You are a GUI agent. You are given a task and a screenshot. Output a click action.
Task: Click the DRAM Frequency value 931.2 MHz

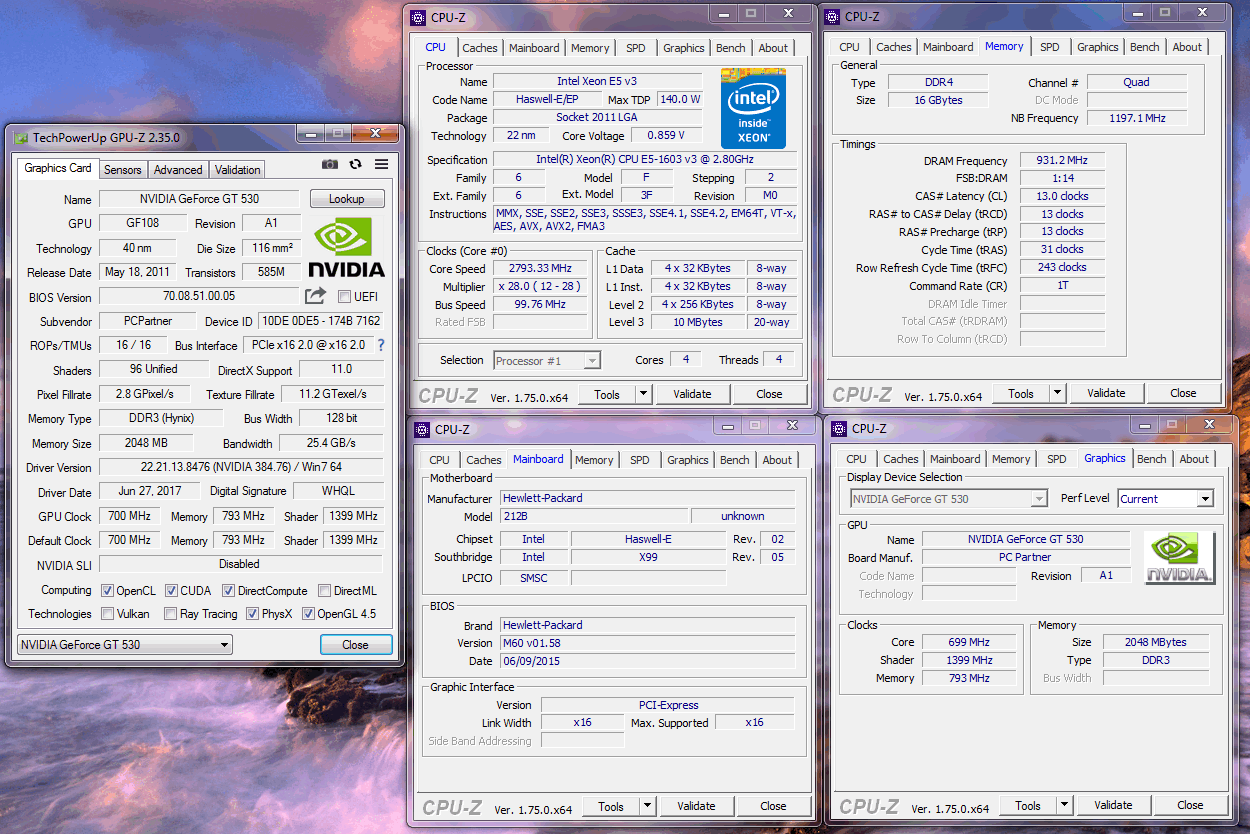pos(1062,160)
